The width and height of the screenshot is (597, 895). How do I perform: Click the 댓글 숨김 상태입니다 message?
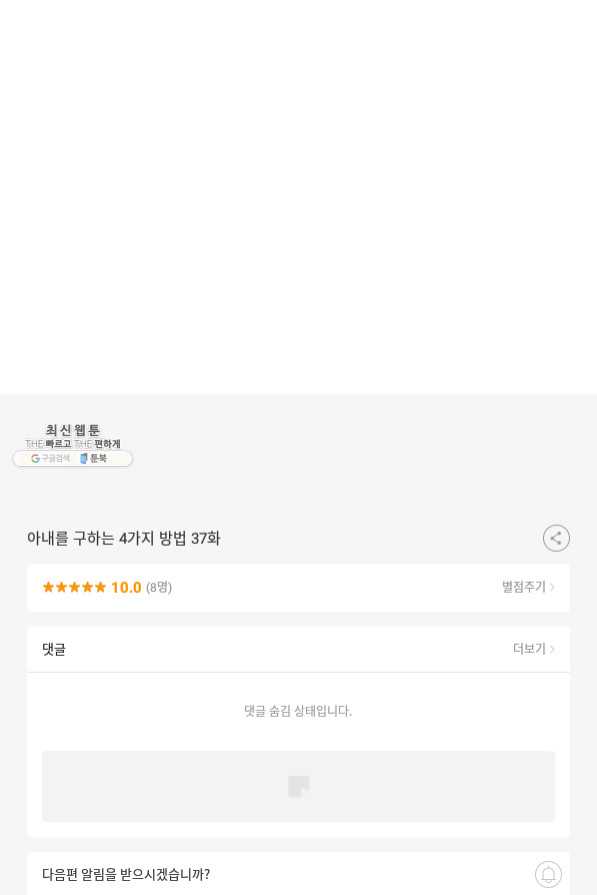298,711
